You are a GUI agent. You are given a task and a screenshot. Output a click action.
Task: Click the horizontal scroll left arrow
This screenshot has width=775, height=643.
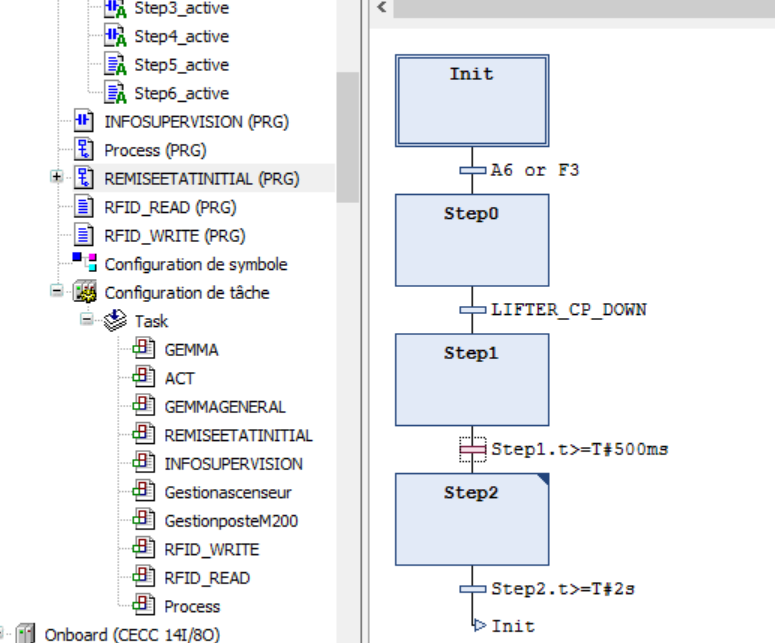(x=381, y=8)
